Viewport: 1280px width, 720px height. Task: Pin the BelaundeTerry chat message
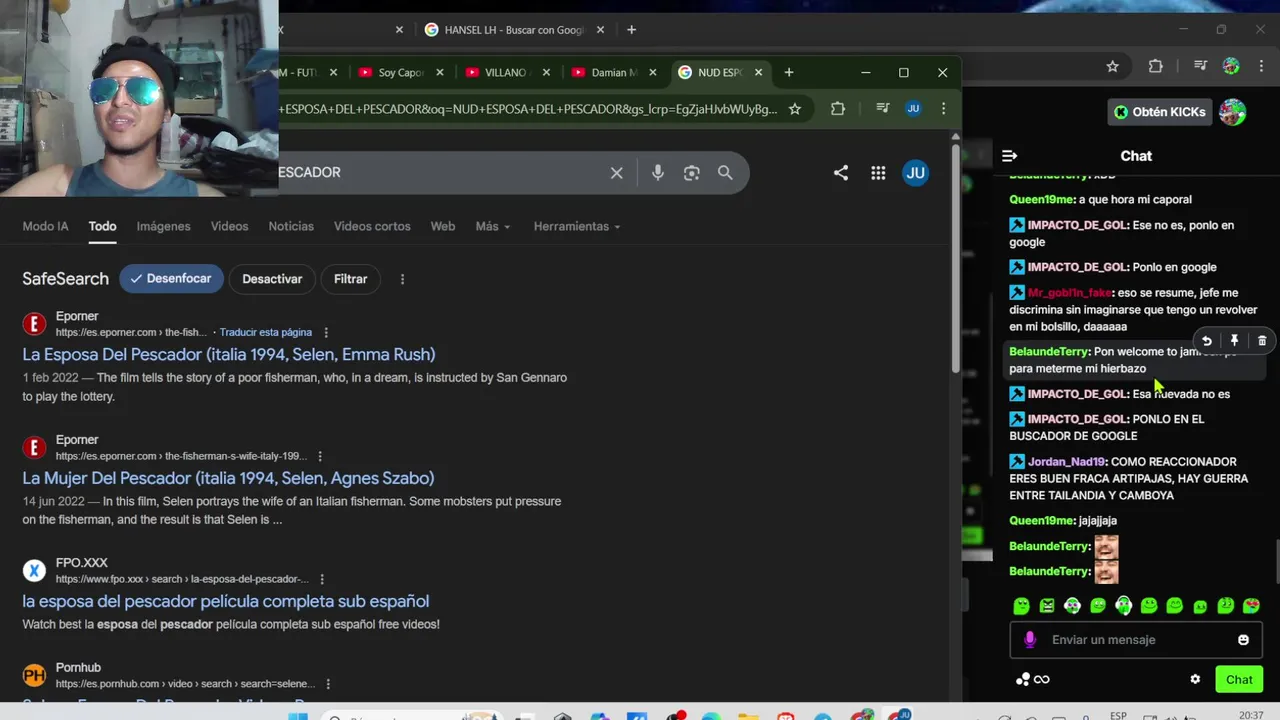(1234, 341)
